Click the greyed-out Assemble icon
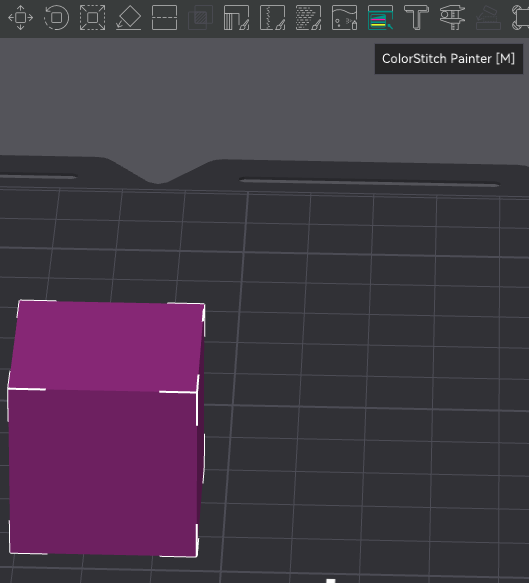 click(488, 17)
